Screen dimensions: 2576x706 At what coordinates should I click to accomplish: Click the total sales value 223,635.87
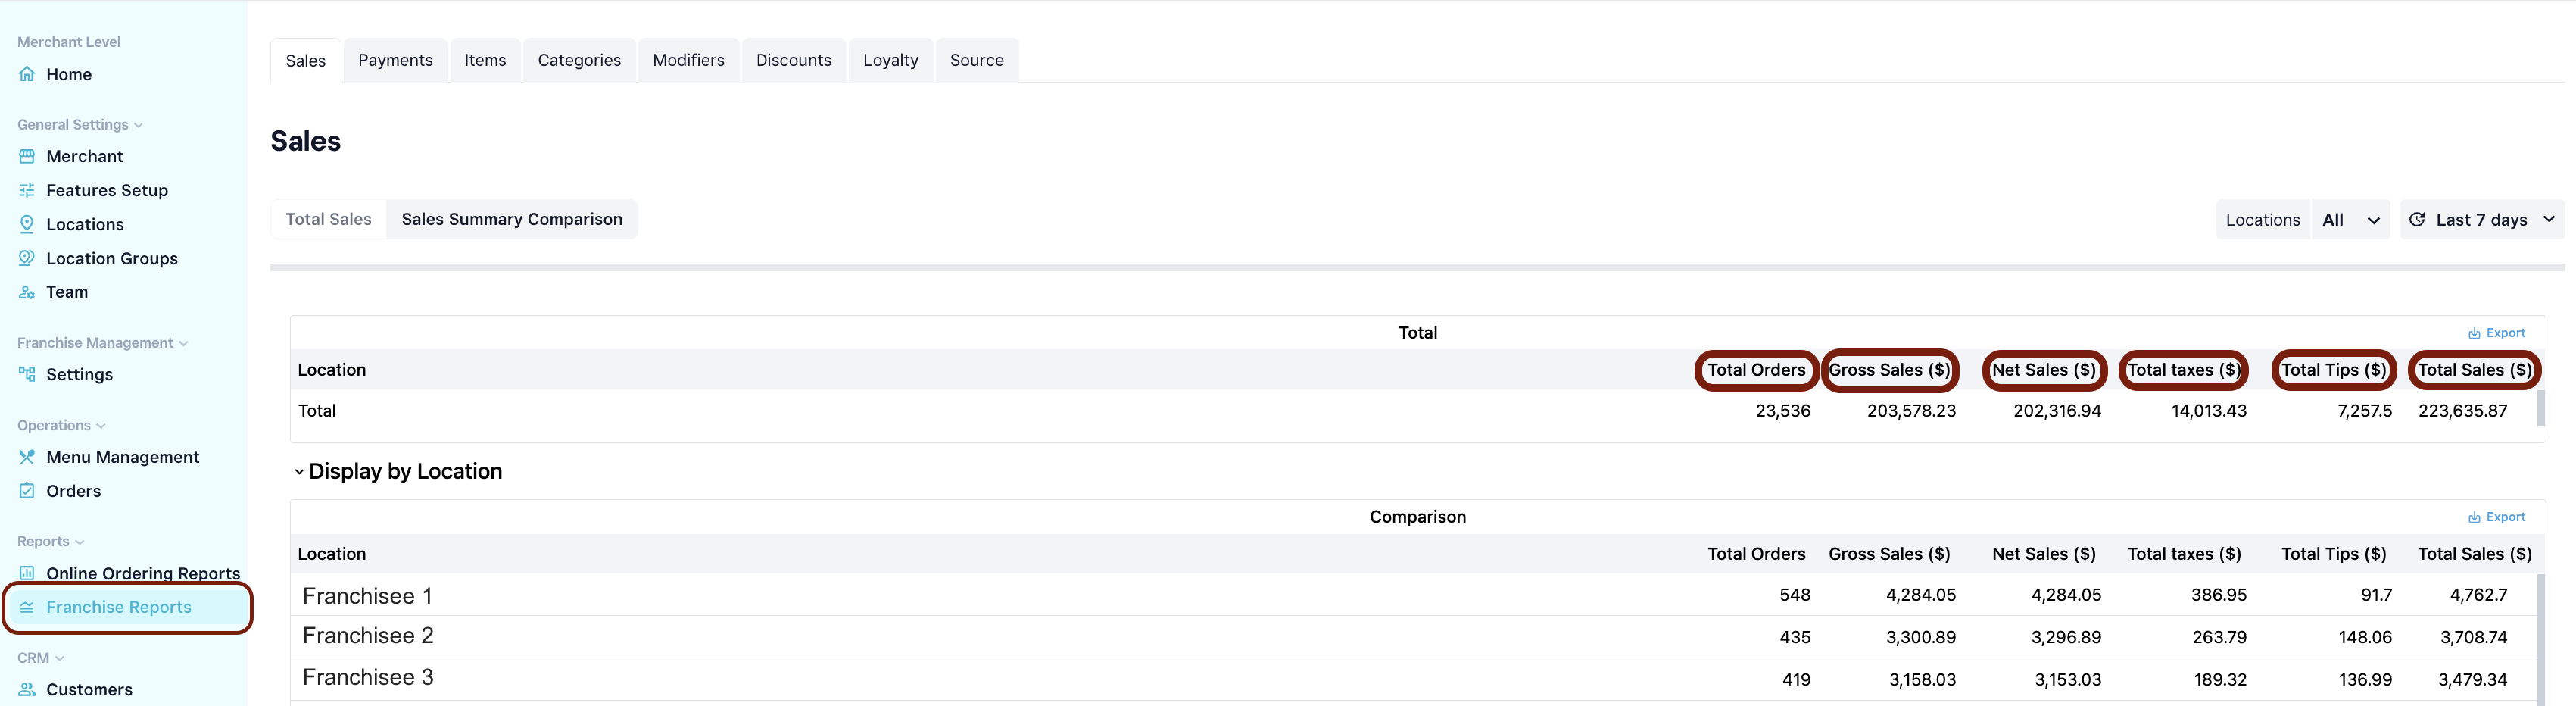click(2462, 411)
